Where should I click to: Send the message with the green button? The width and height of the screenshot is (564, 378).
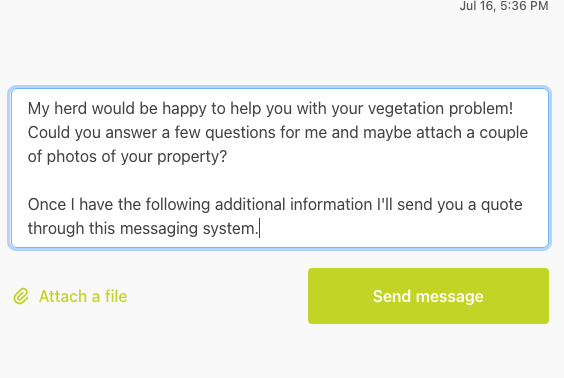pos(428,296)
